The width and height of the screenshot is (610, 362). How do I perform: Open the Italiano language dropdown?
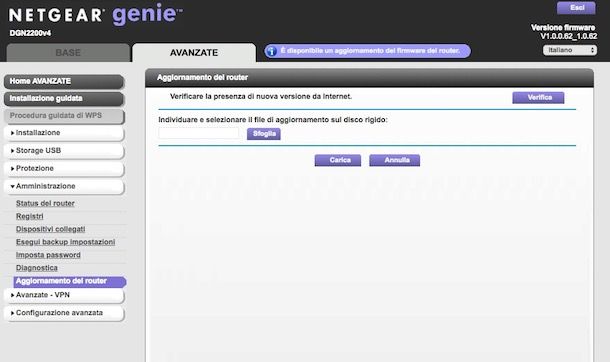coord(570,50)
